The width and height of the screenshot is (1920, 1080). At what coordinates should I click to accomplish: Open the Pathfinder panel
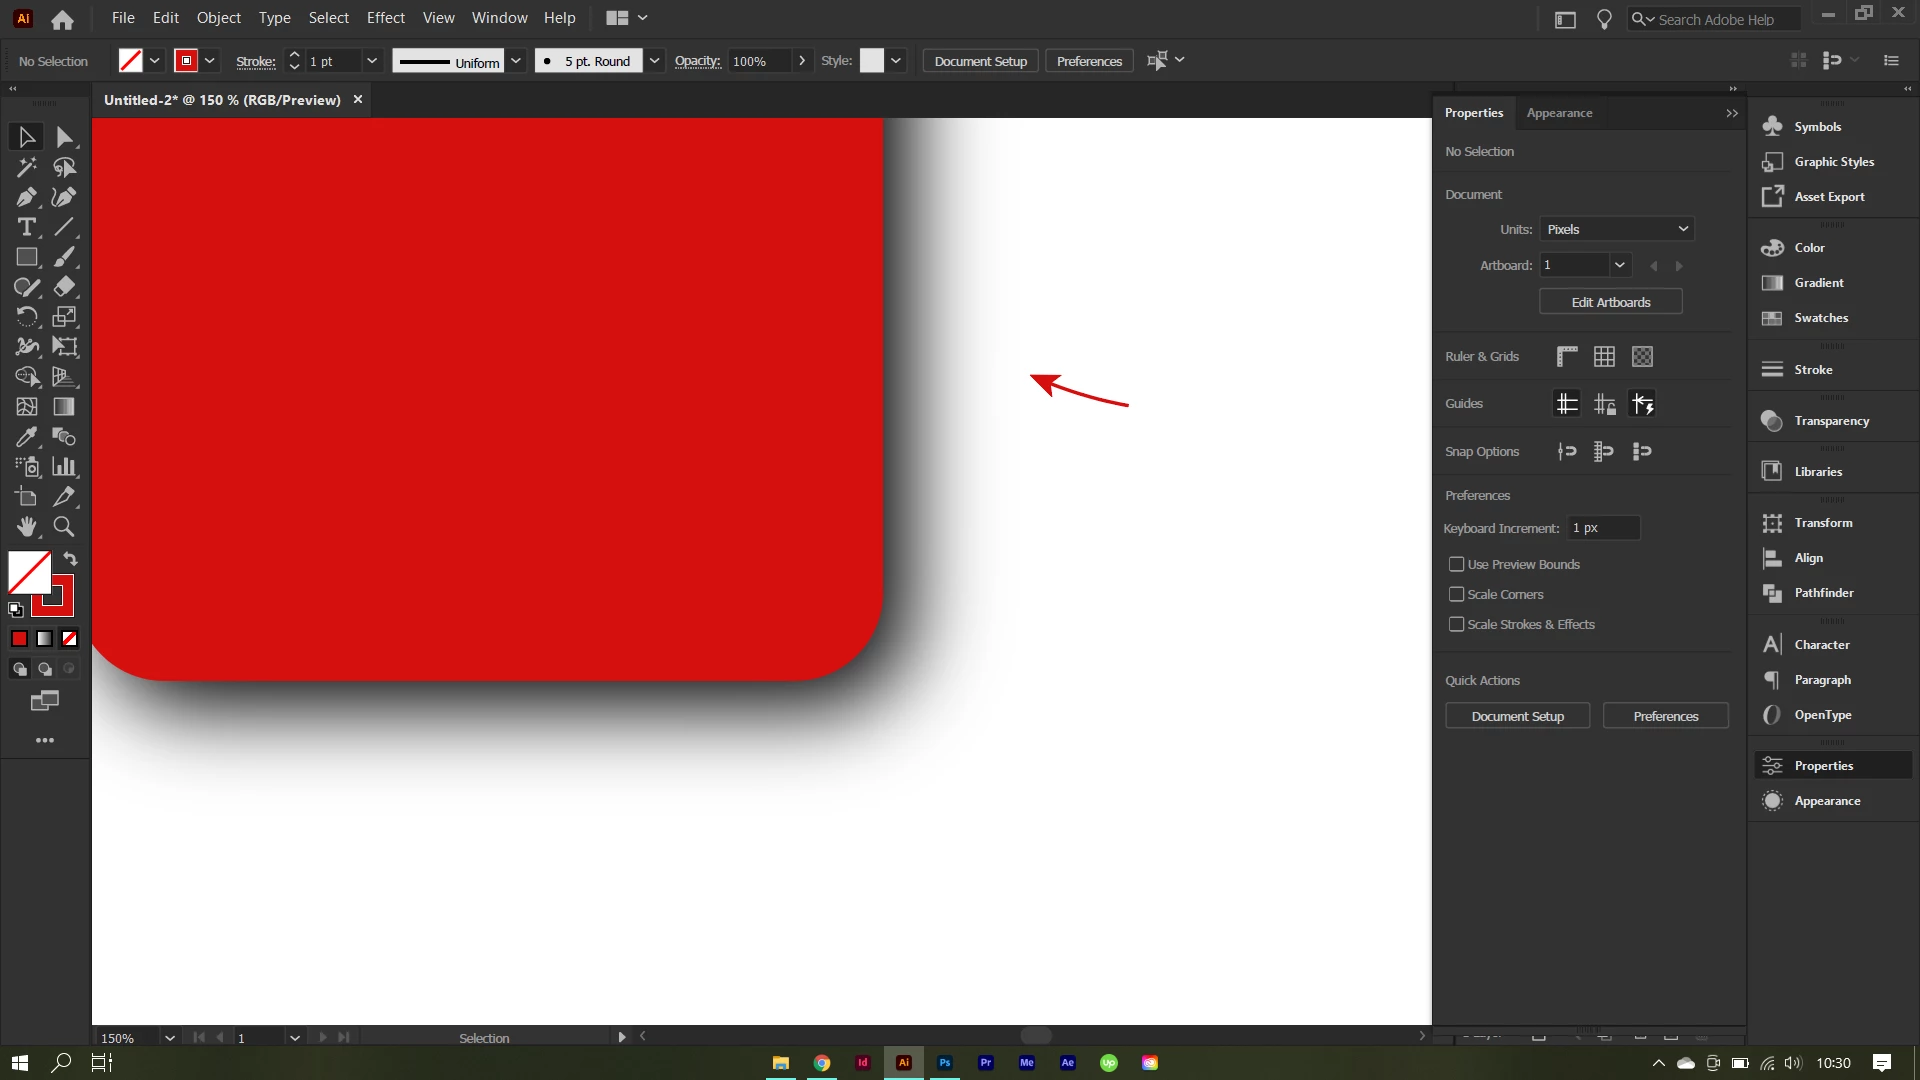pos(1823,593)
